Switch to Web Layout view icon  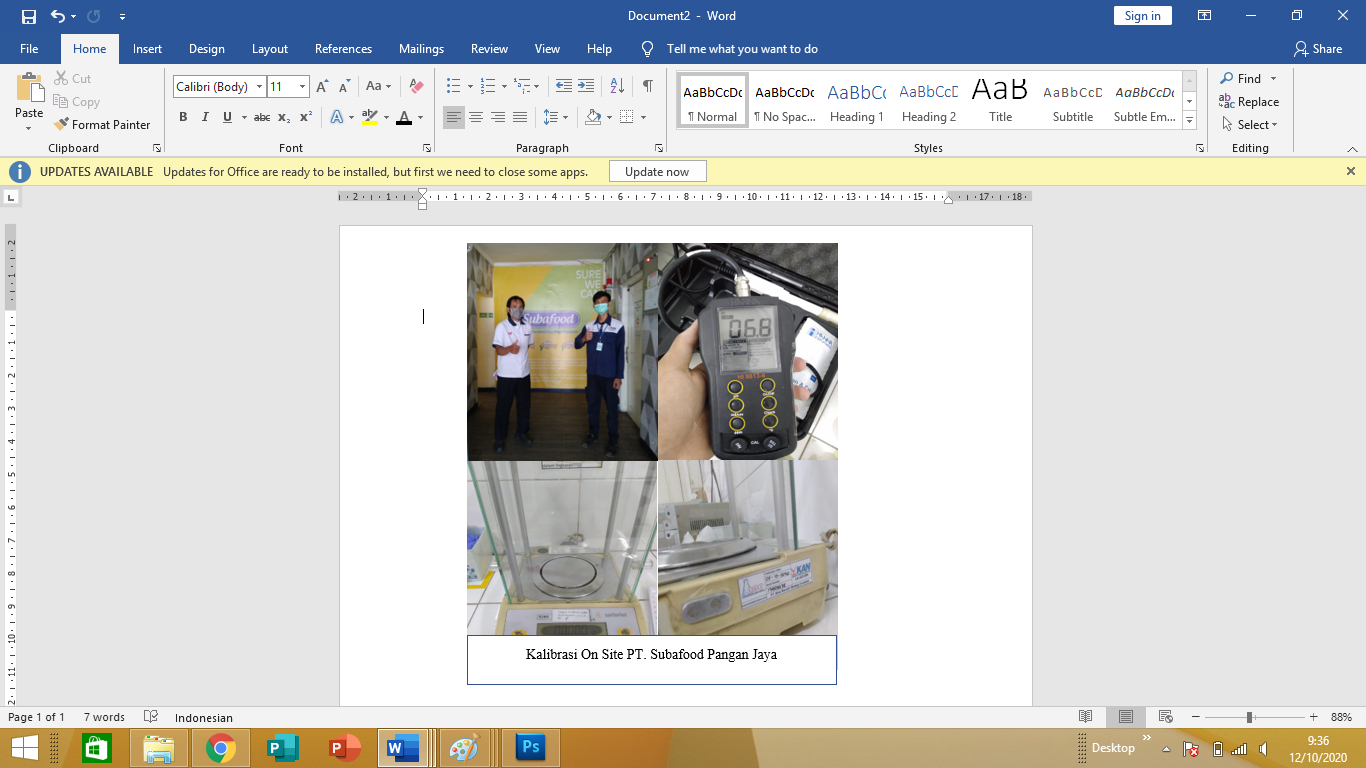tap(1165, 717)
